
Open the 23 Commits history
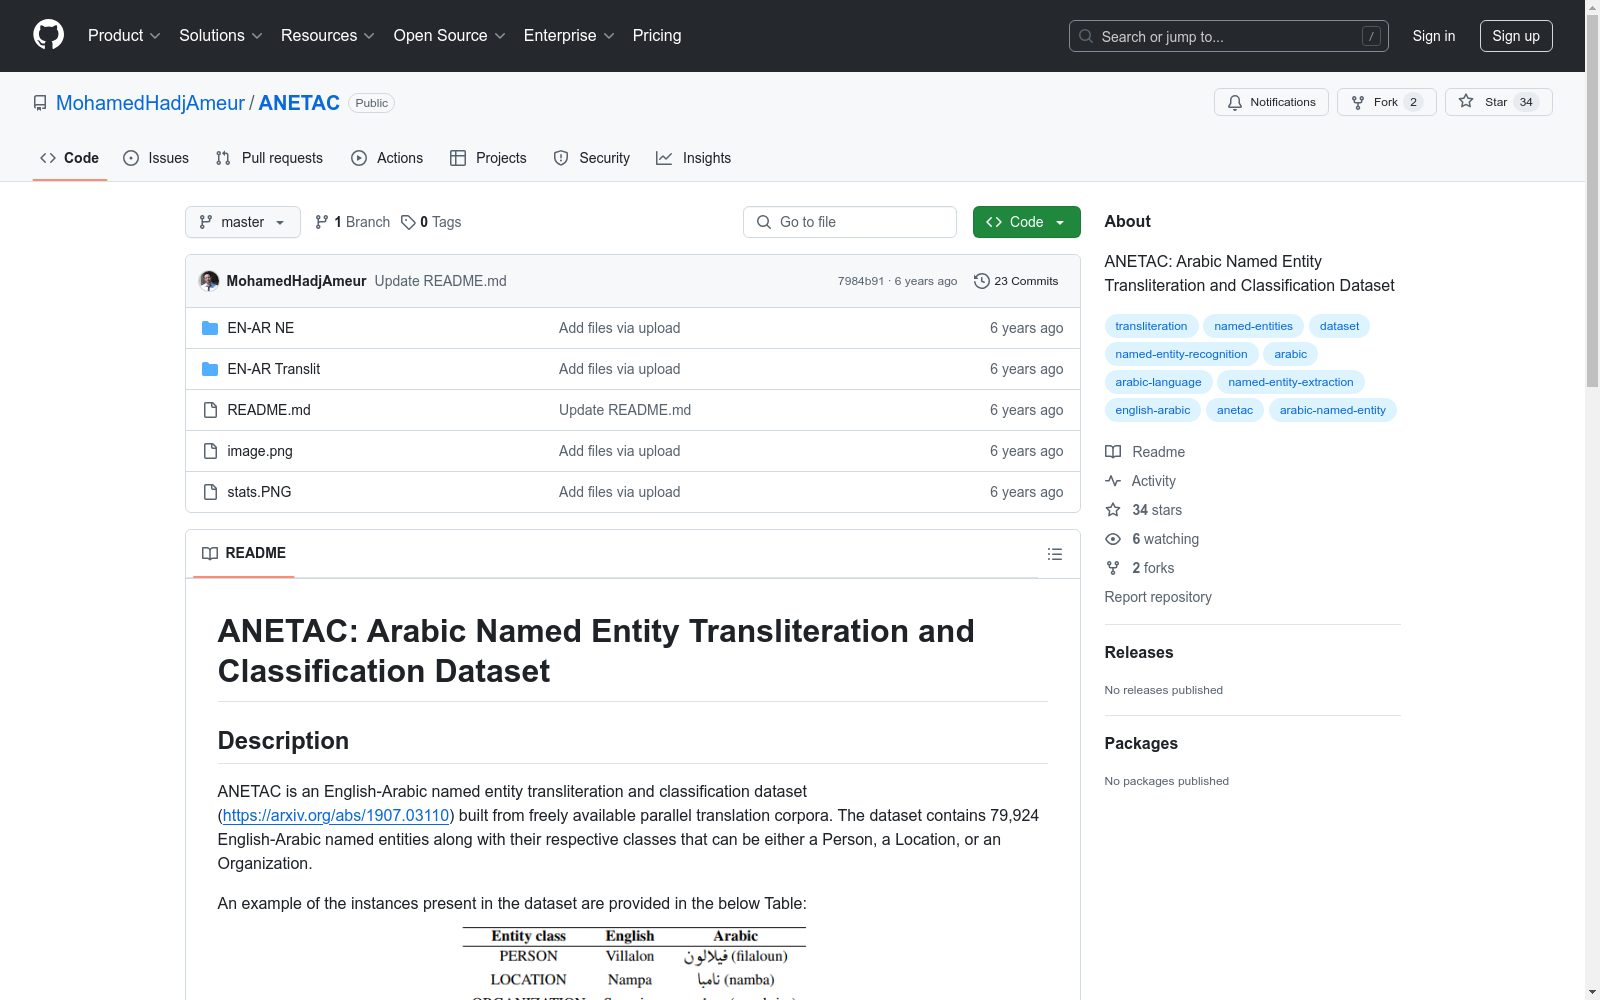[1016, 281]
